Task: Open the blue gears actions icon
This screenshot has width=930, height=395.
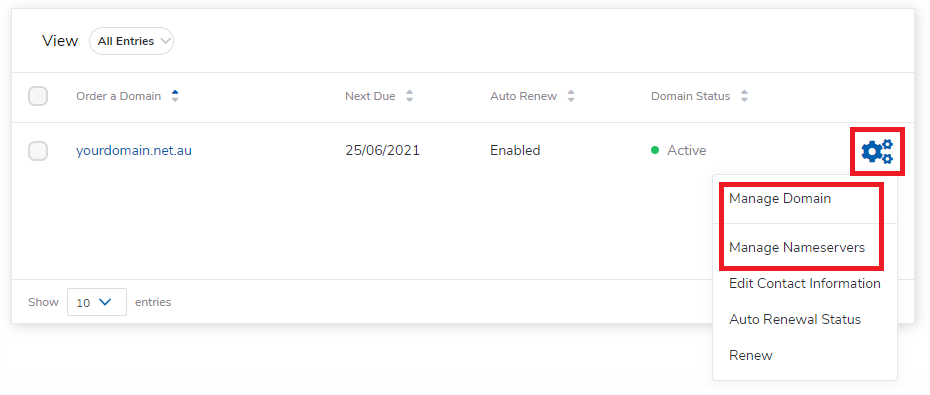Action: coord(877,151)
